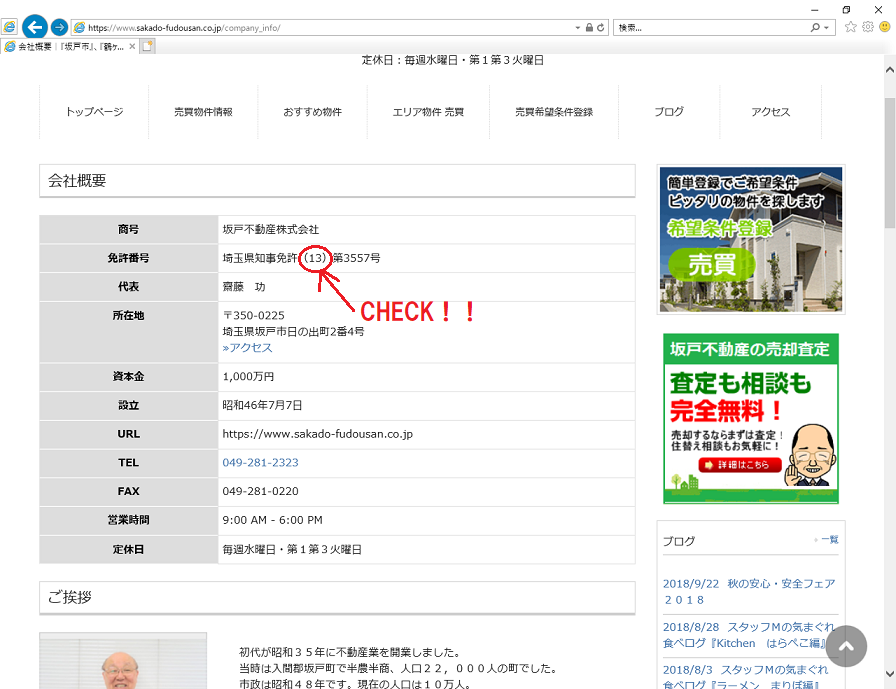Image resolution: width=896 pixels, height=689 pixels.
Task: Open the おすすめ物件 menu item
Action: [313, 112]
